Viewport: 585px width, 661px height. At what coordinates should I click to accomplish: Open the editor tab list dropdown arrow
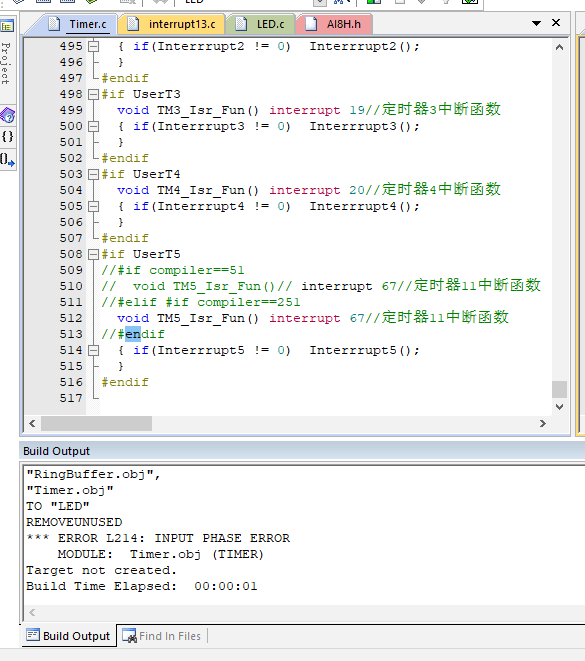pyautogui.click(x=536, y=23)
